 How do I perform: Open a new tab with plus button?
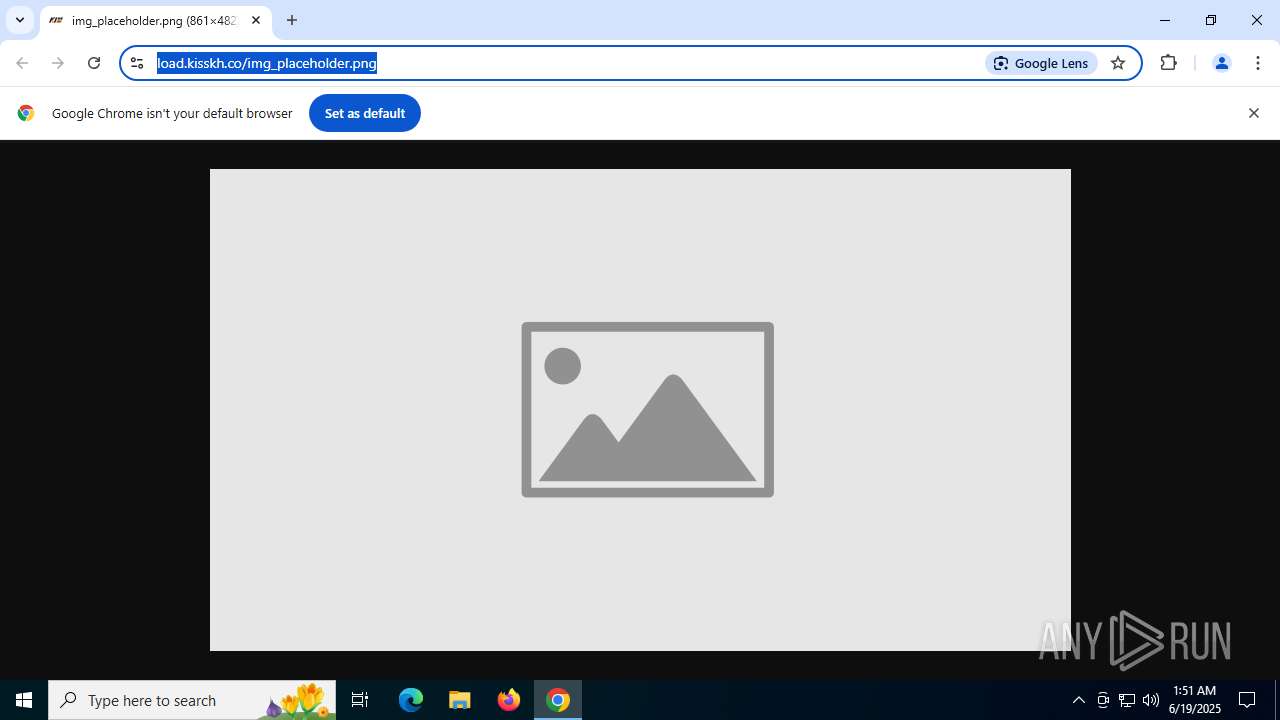point(292,20)
